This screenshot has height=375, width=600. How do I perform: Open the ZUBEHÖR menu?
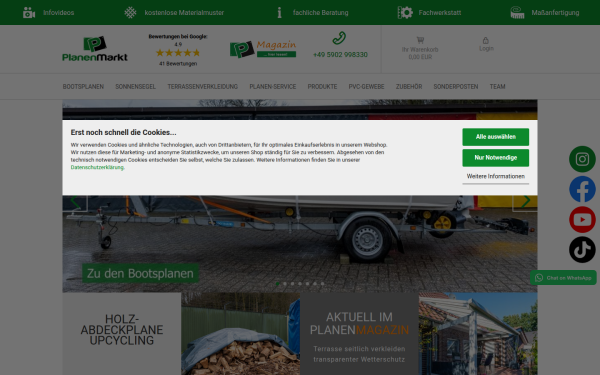409,86
